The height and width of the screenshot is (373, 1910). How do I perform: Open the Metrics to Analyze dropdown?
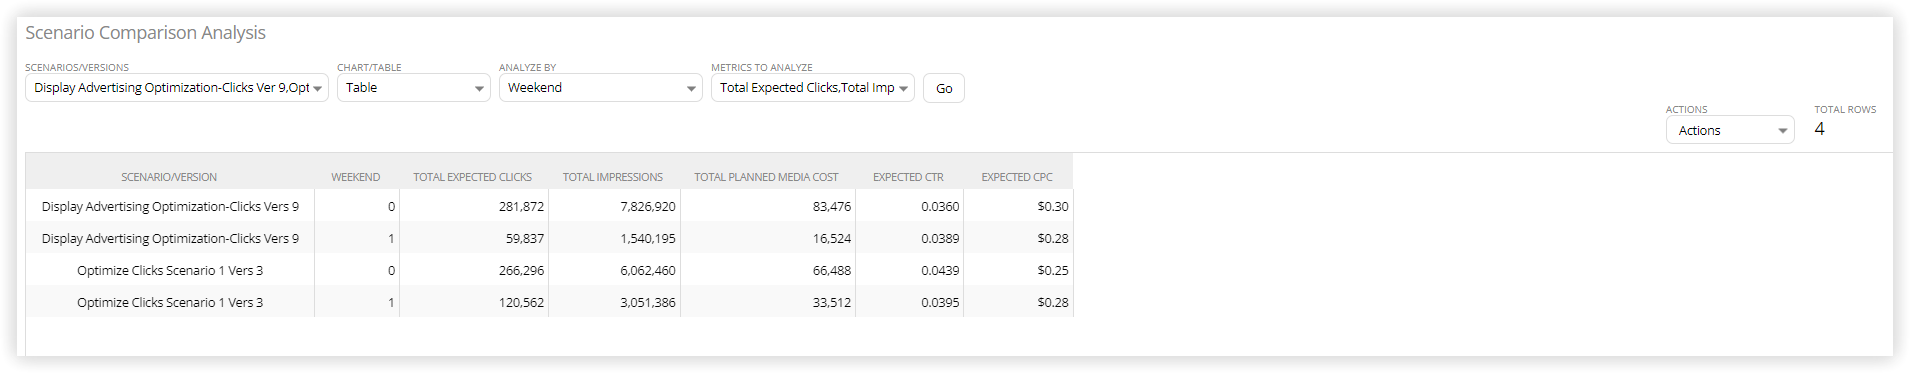(813, 88)
